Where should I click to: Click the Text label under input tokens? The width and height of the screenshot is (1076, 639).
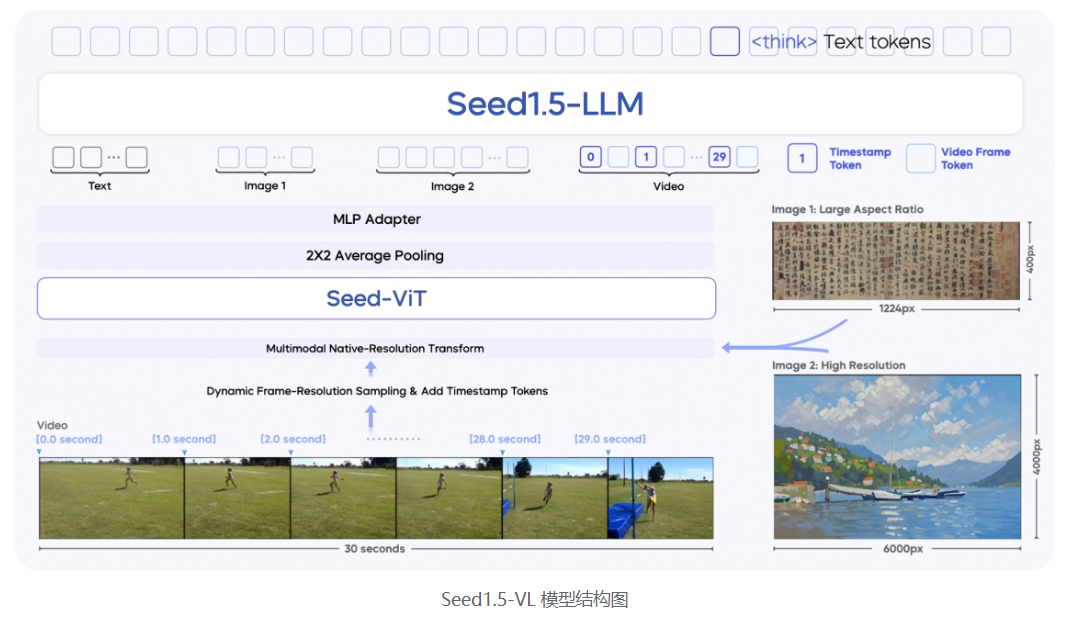point(100,186)
